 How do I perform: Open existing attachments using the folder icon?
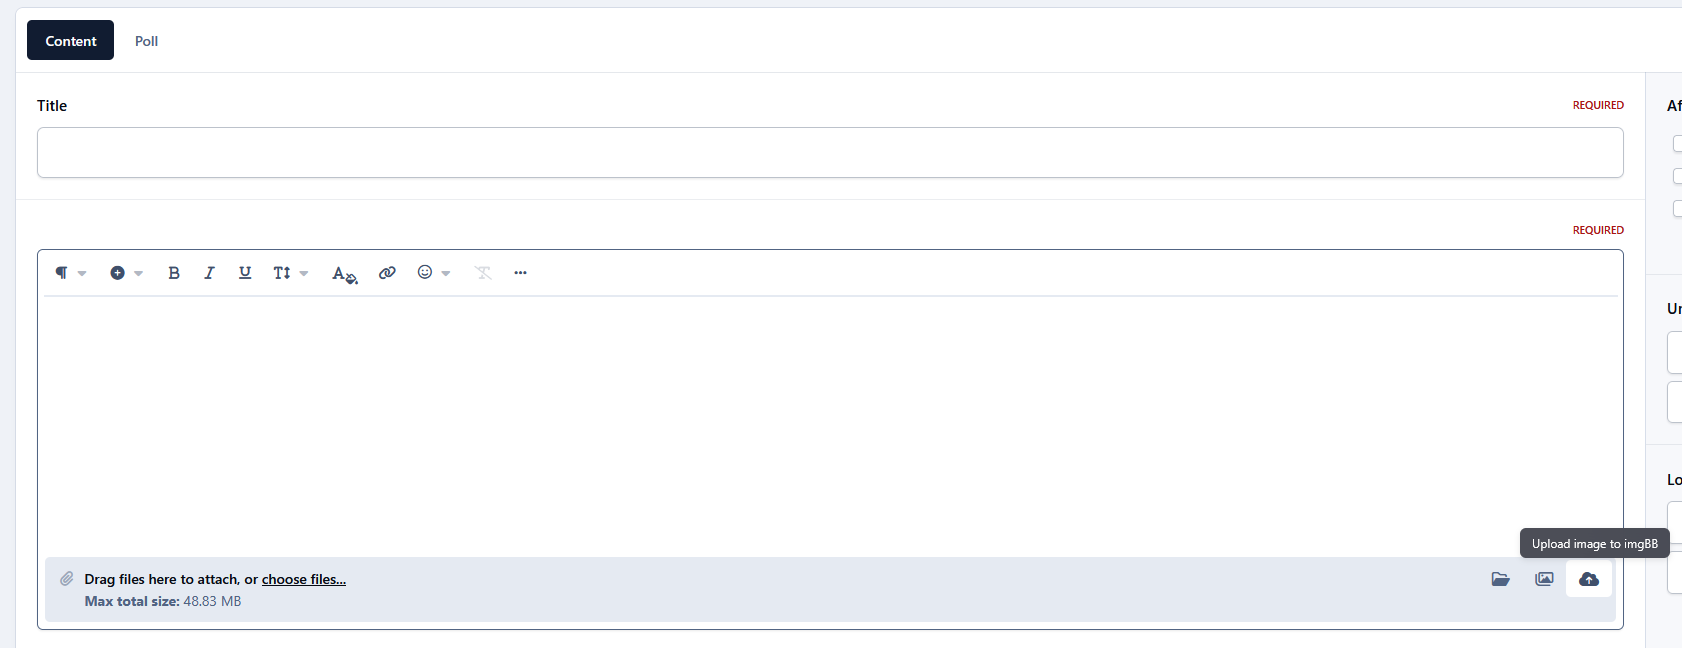(1500, 579)
